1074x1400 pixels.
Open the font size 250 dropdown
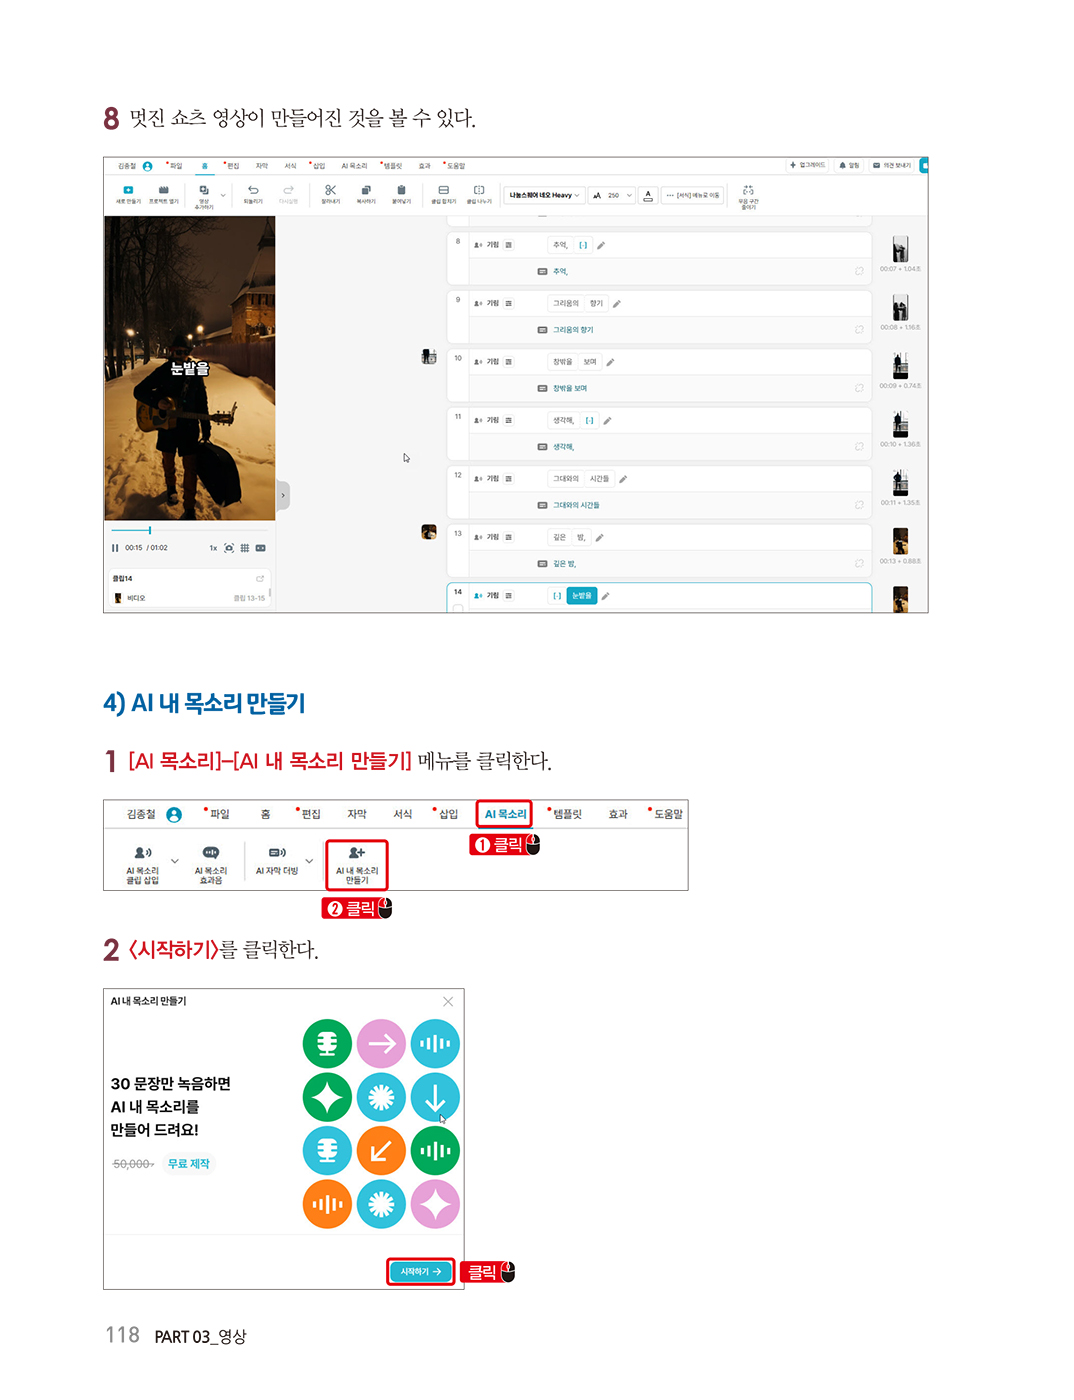point(612,195)
